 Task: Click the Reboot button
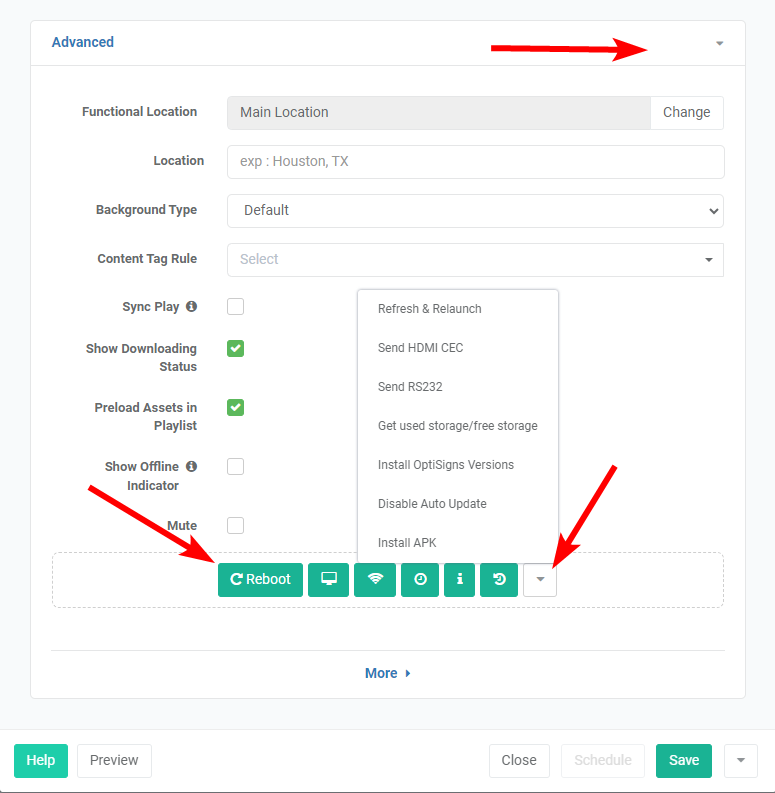[261, 580]
